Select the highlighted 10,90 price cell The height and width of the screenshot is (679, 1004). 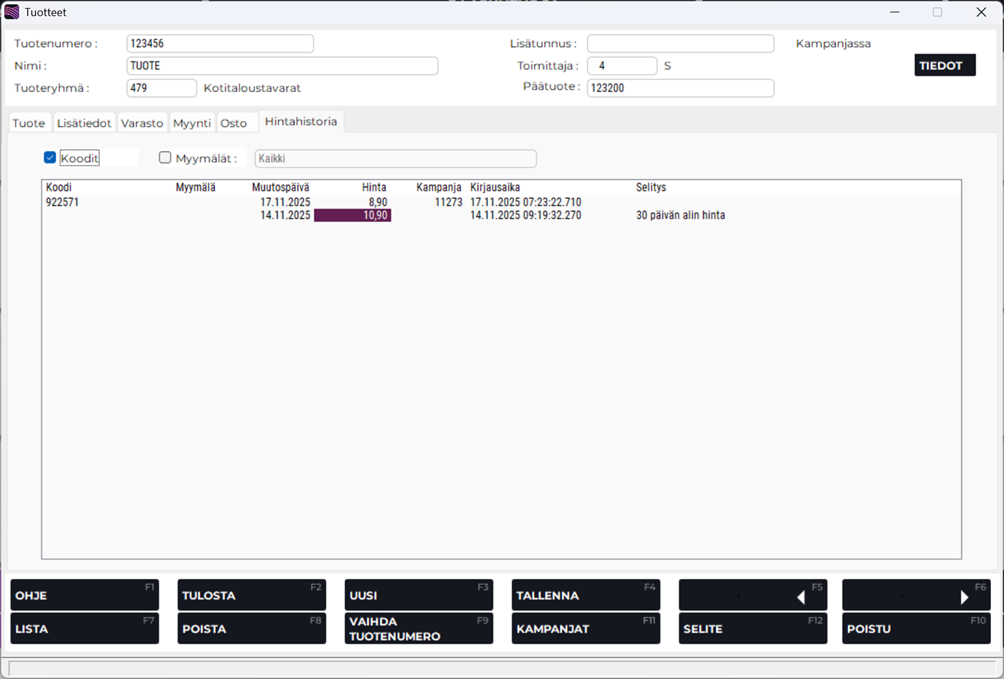tap(352, 215)
